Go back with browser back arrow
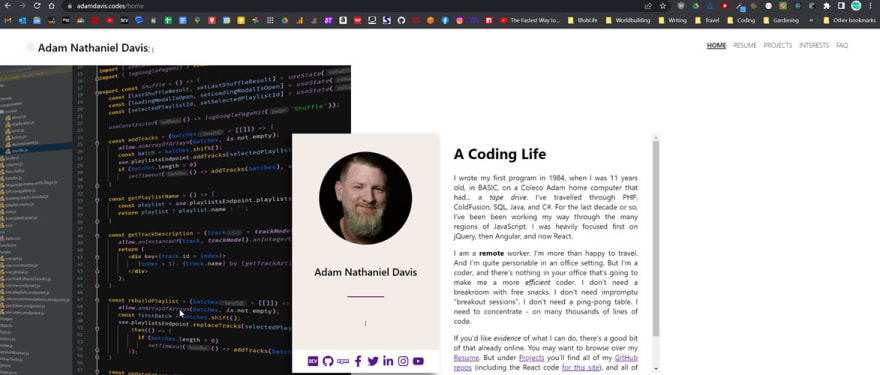 7,6
